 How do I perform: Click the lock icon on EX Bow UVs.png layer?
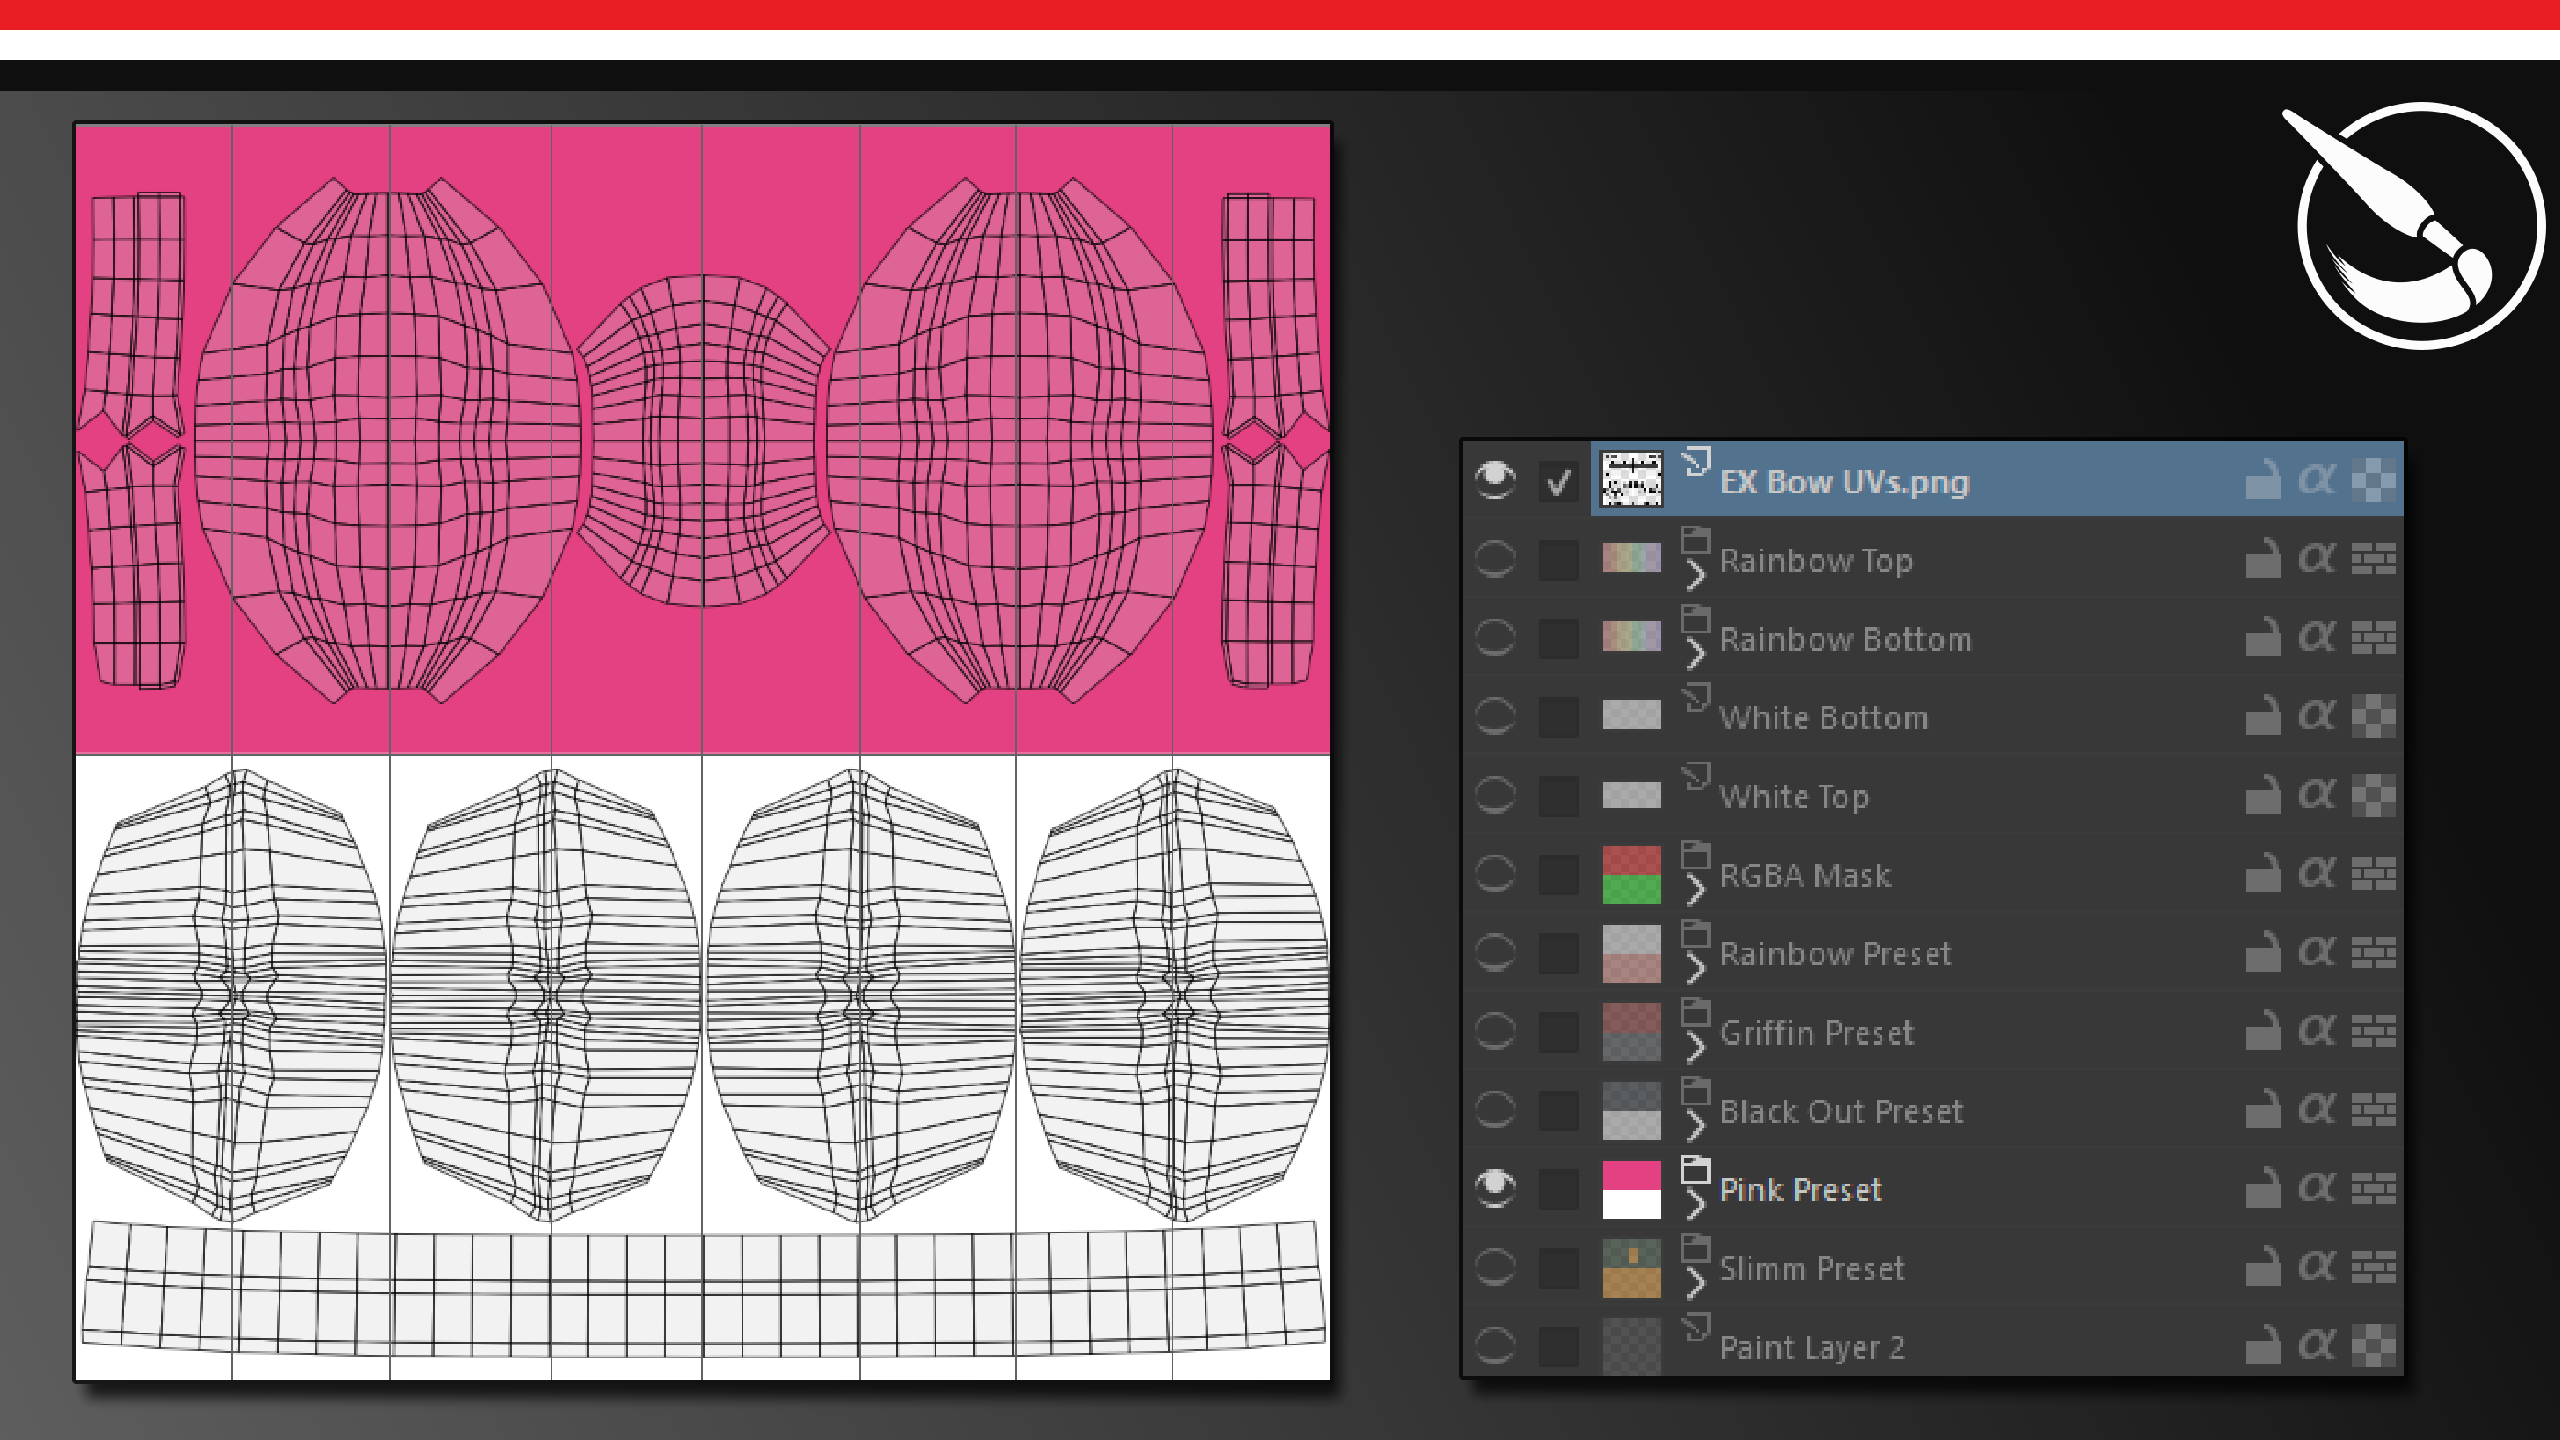click(2262, 481)
